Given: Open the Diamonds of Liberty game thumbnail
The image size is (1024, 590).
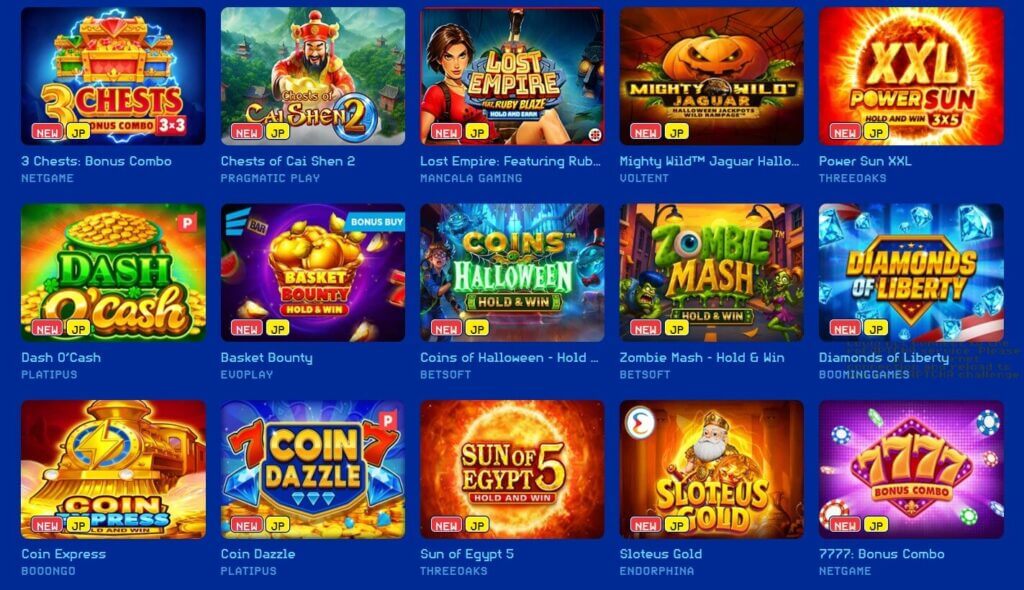Looking at the screenshot, I should click(x=911, y=272).
